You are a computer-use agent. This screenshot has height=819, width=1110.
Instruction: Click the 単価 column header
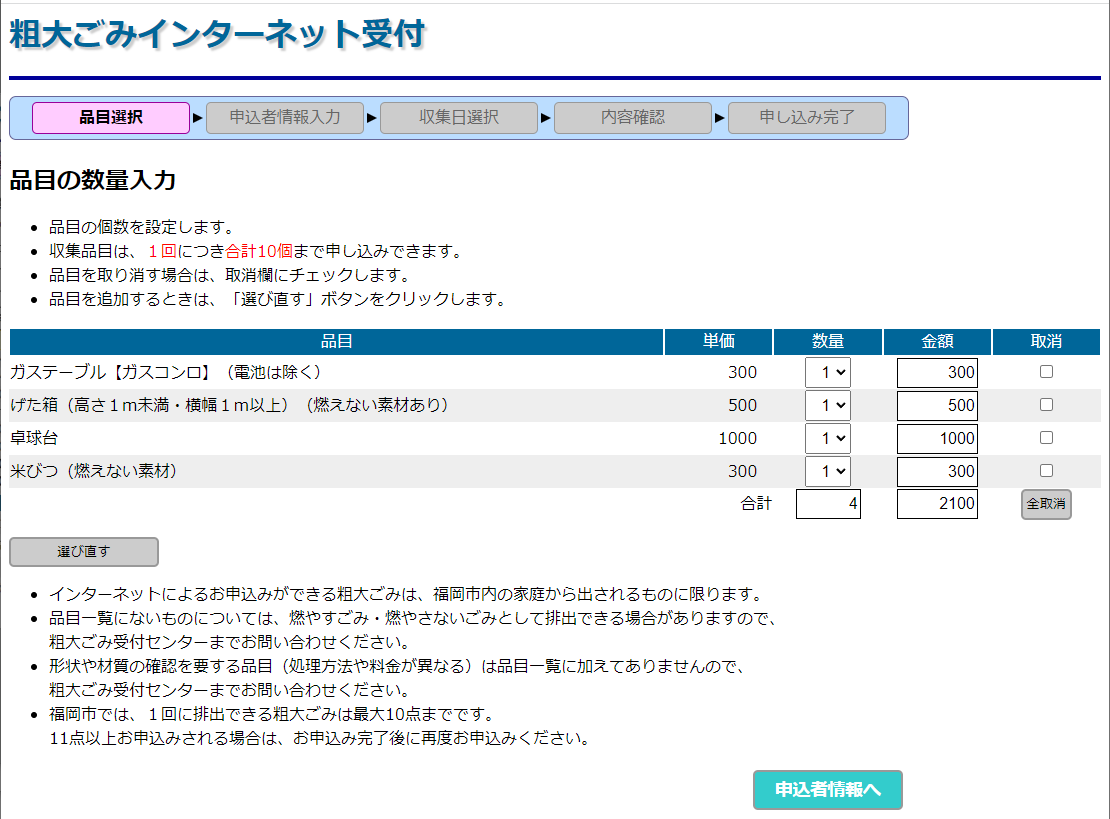click(719, 341)
